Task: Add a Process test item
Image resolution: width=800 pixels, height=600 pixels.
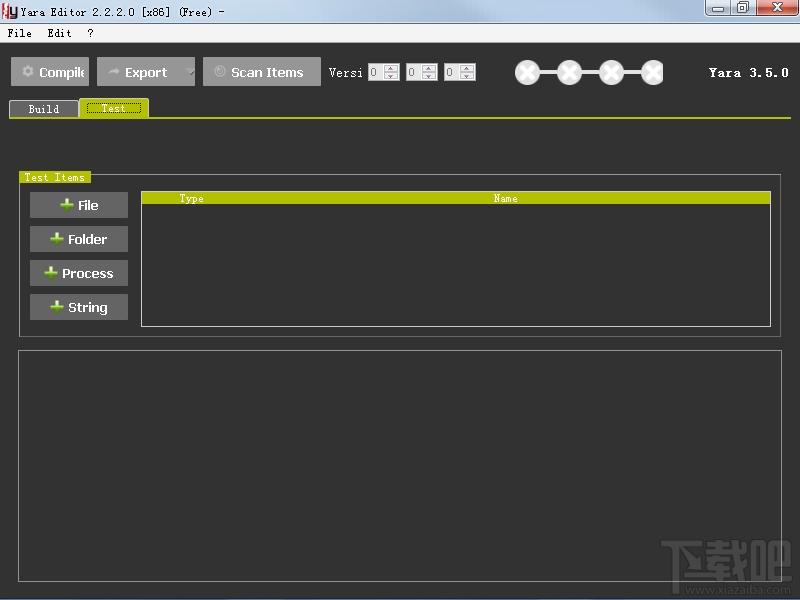Action: click(x=79, y=273)
